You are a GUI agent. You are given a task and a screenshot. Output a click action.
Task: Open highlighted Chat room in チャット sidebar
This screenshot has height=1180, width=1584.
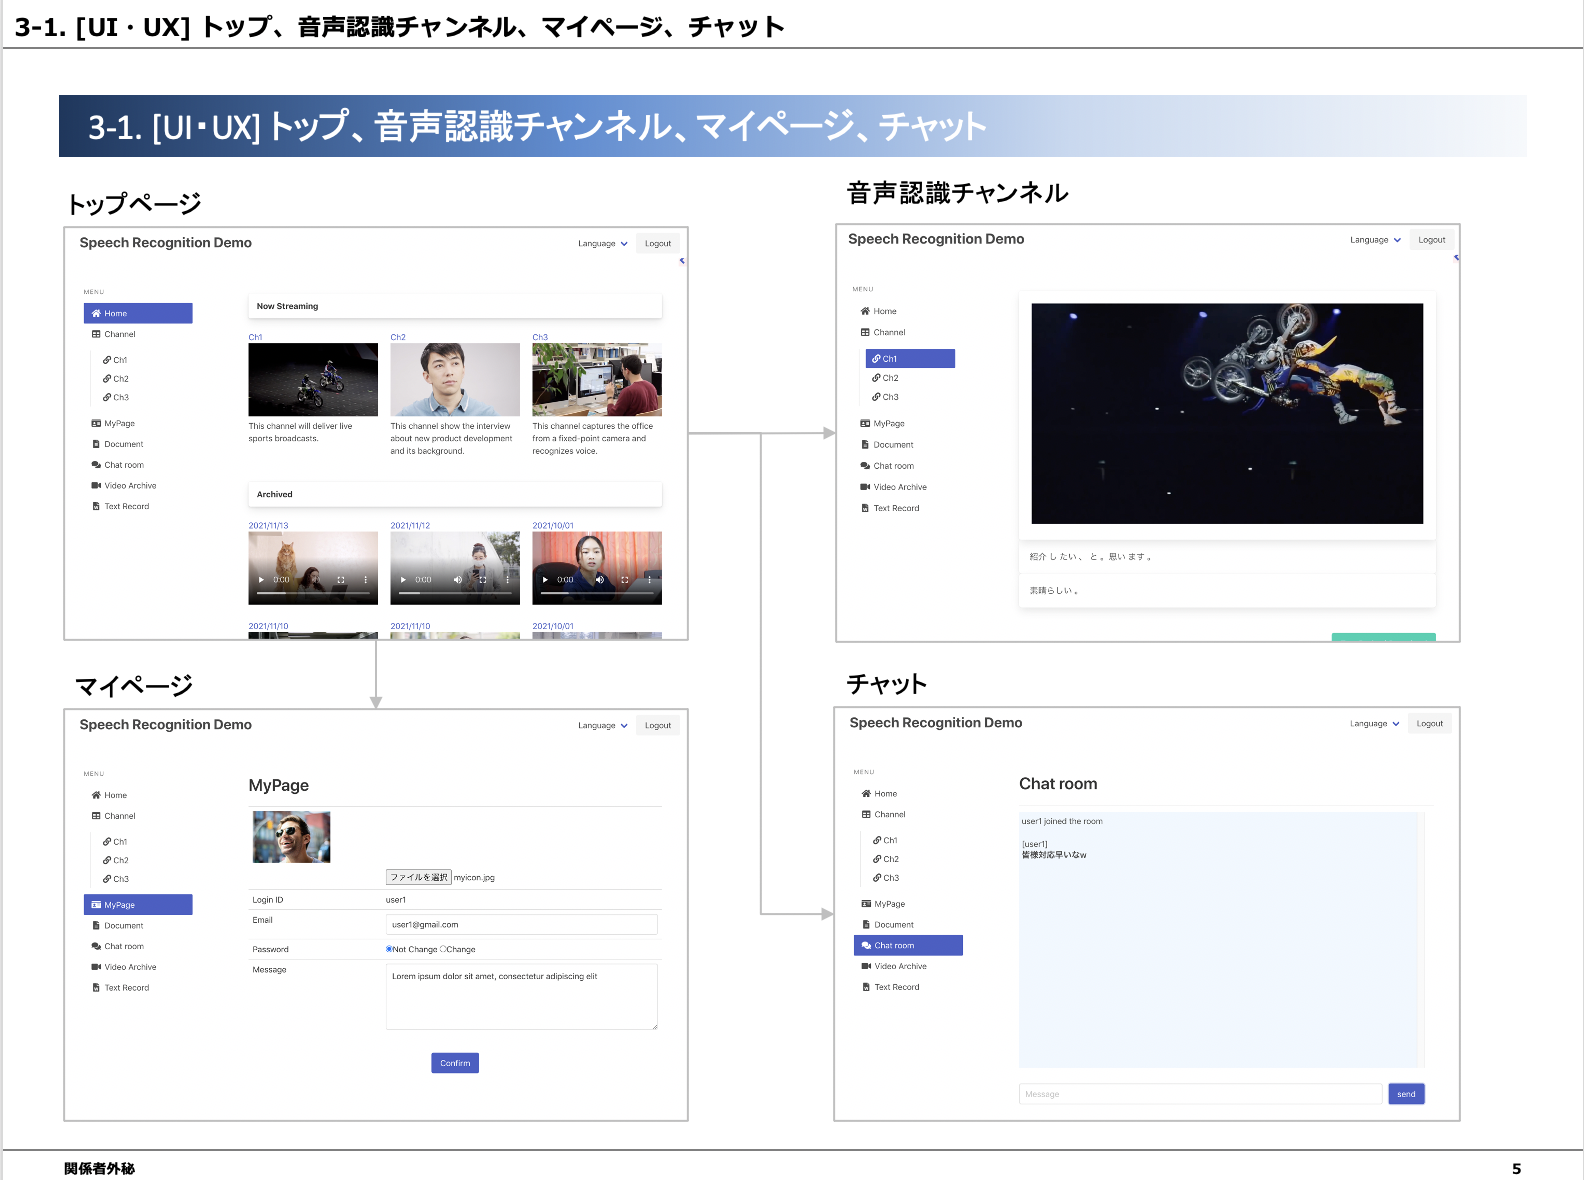tap(908, 945)
